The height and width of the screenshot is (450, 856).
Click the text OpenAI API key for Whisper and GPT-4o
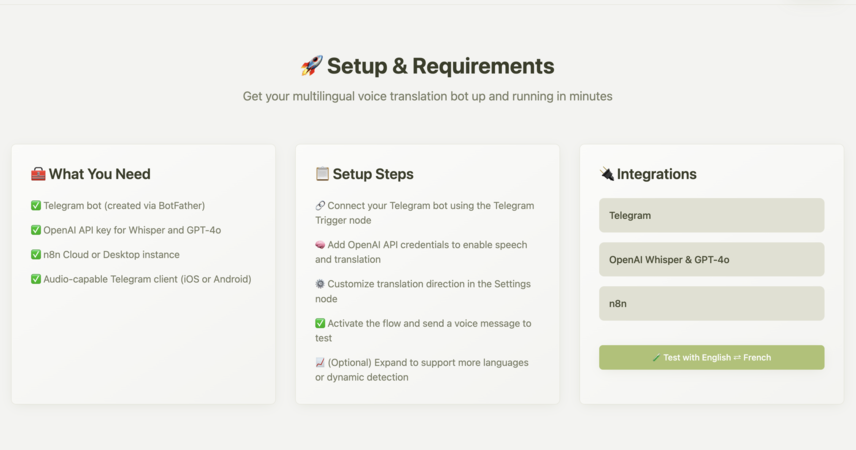132,230
